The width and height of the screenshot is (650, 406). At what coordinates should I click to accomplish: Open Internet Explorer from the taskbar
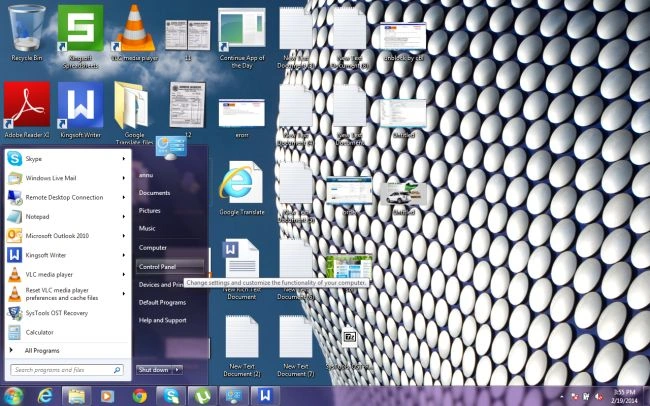(45, 396)
